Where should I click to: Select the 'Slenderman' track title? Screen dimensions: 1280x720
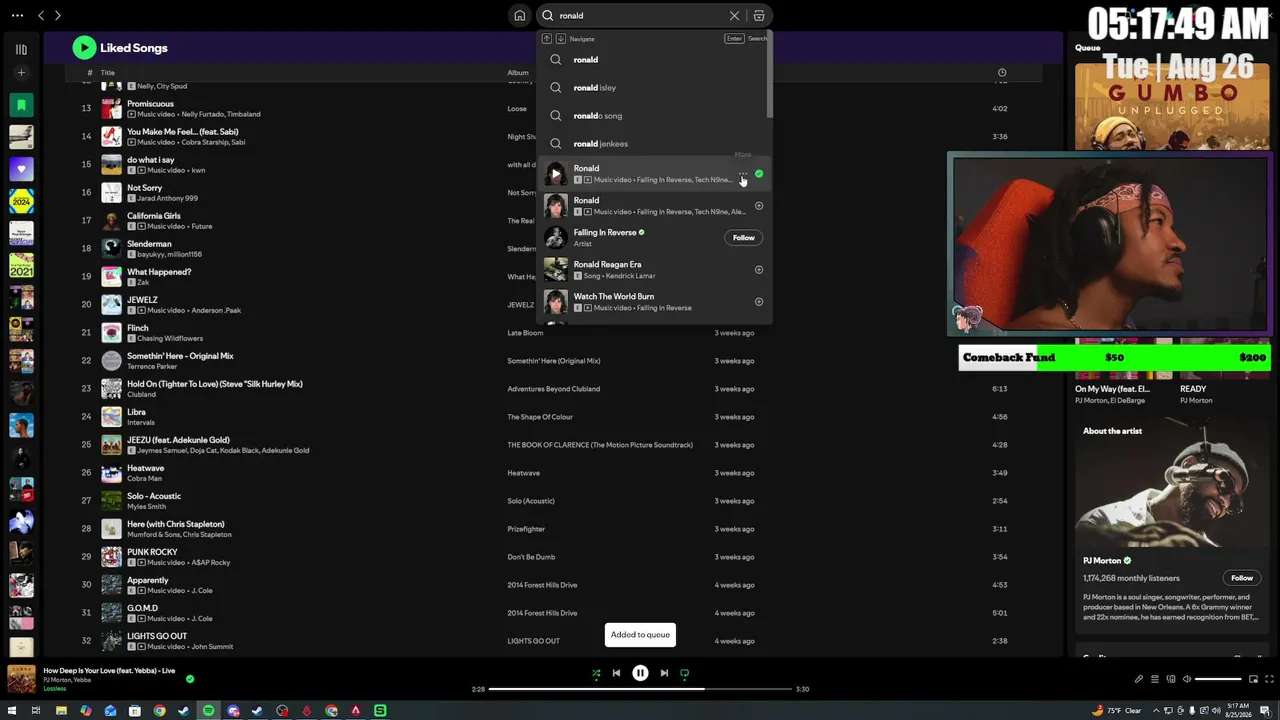point(149,244)
